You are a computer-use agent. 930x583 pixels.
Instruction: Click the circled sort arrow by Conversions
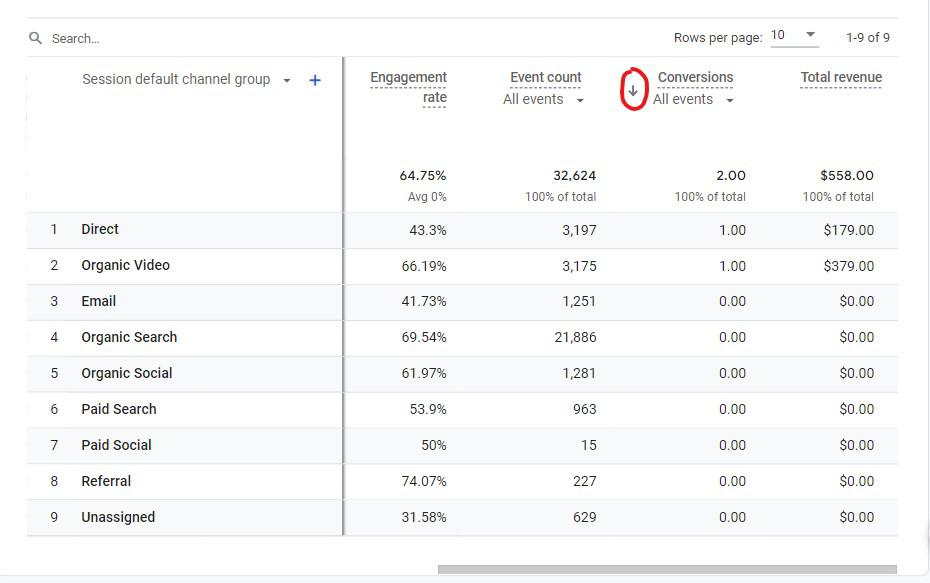632,91
